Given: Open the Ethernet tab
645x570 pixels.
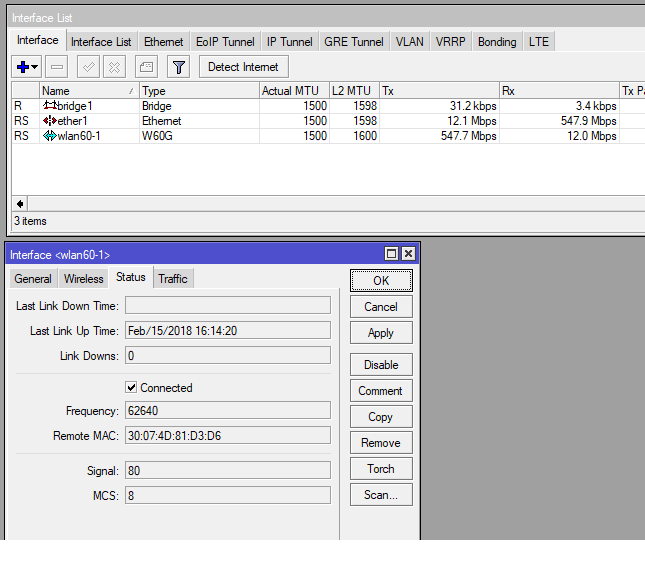Looking at the screenshot, I should pyautogui.click(x=164, y=42).
